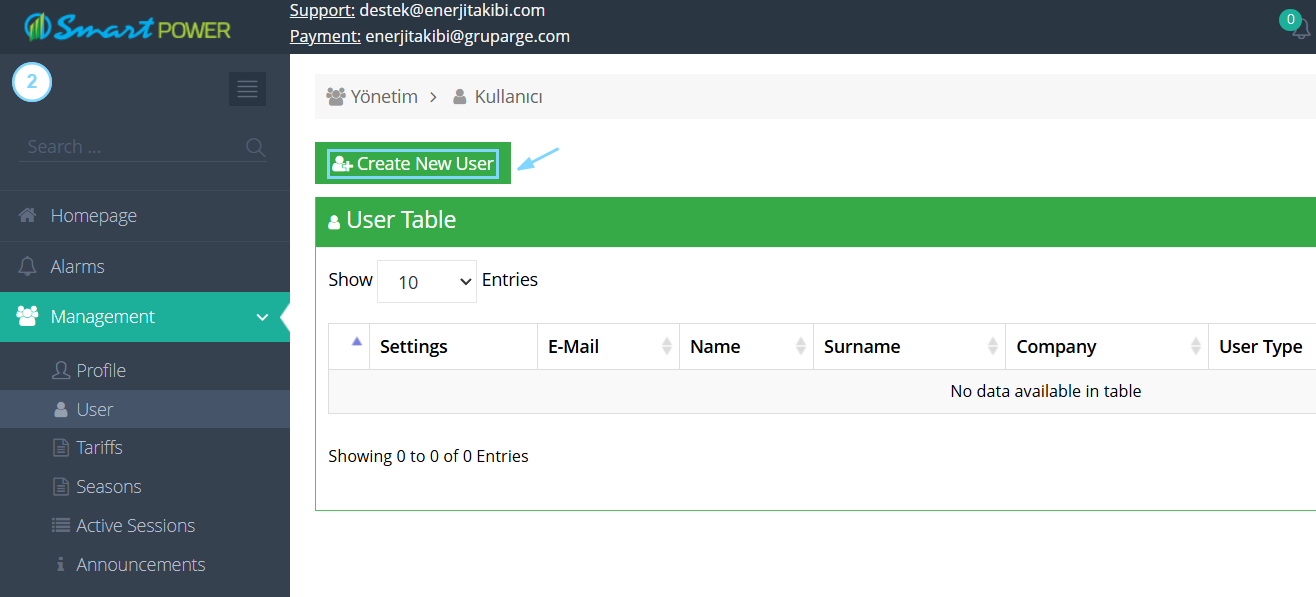Click the search magnifier icon
The height and width of the screenshot is (597, 1316).
pyautogui.click(x=256, y=148)
